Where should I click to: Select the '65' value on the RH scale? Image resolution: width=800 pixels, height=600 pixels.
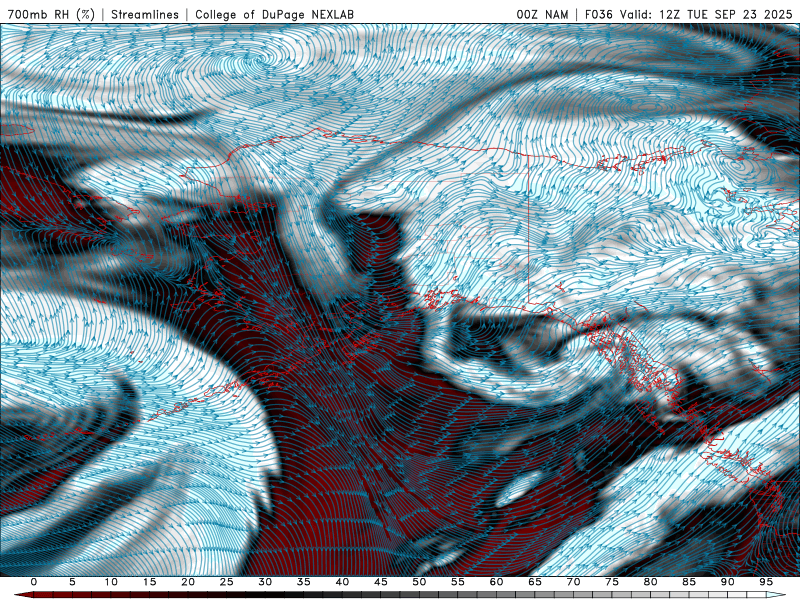pos(535,582)
